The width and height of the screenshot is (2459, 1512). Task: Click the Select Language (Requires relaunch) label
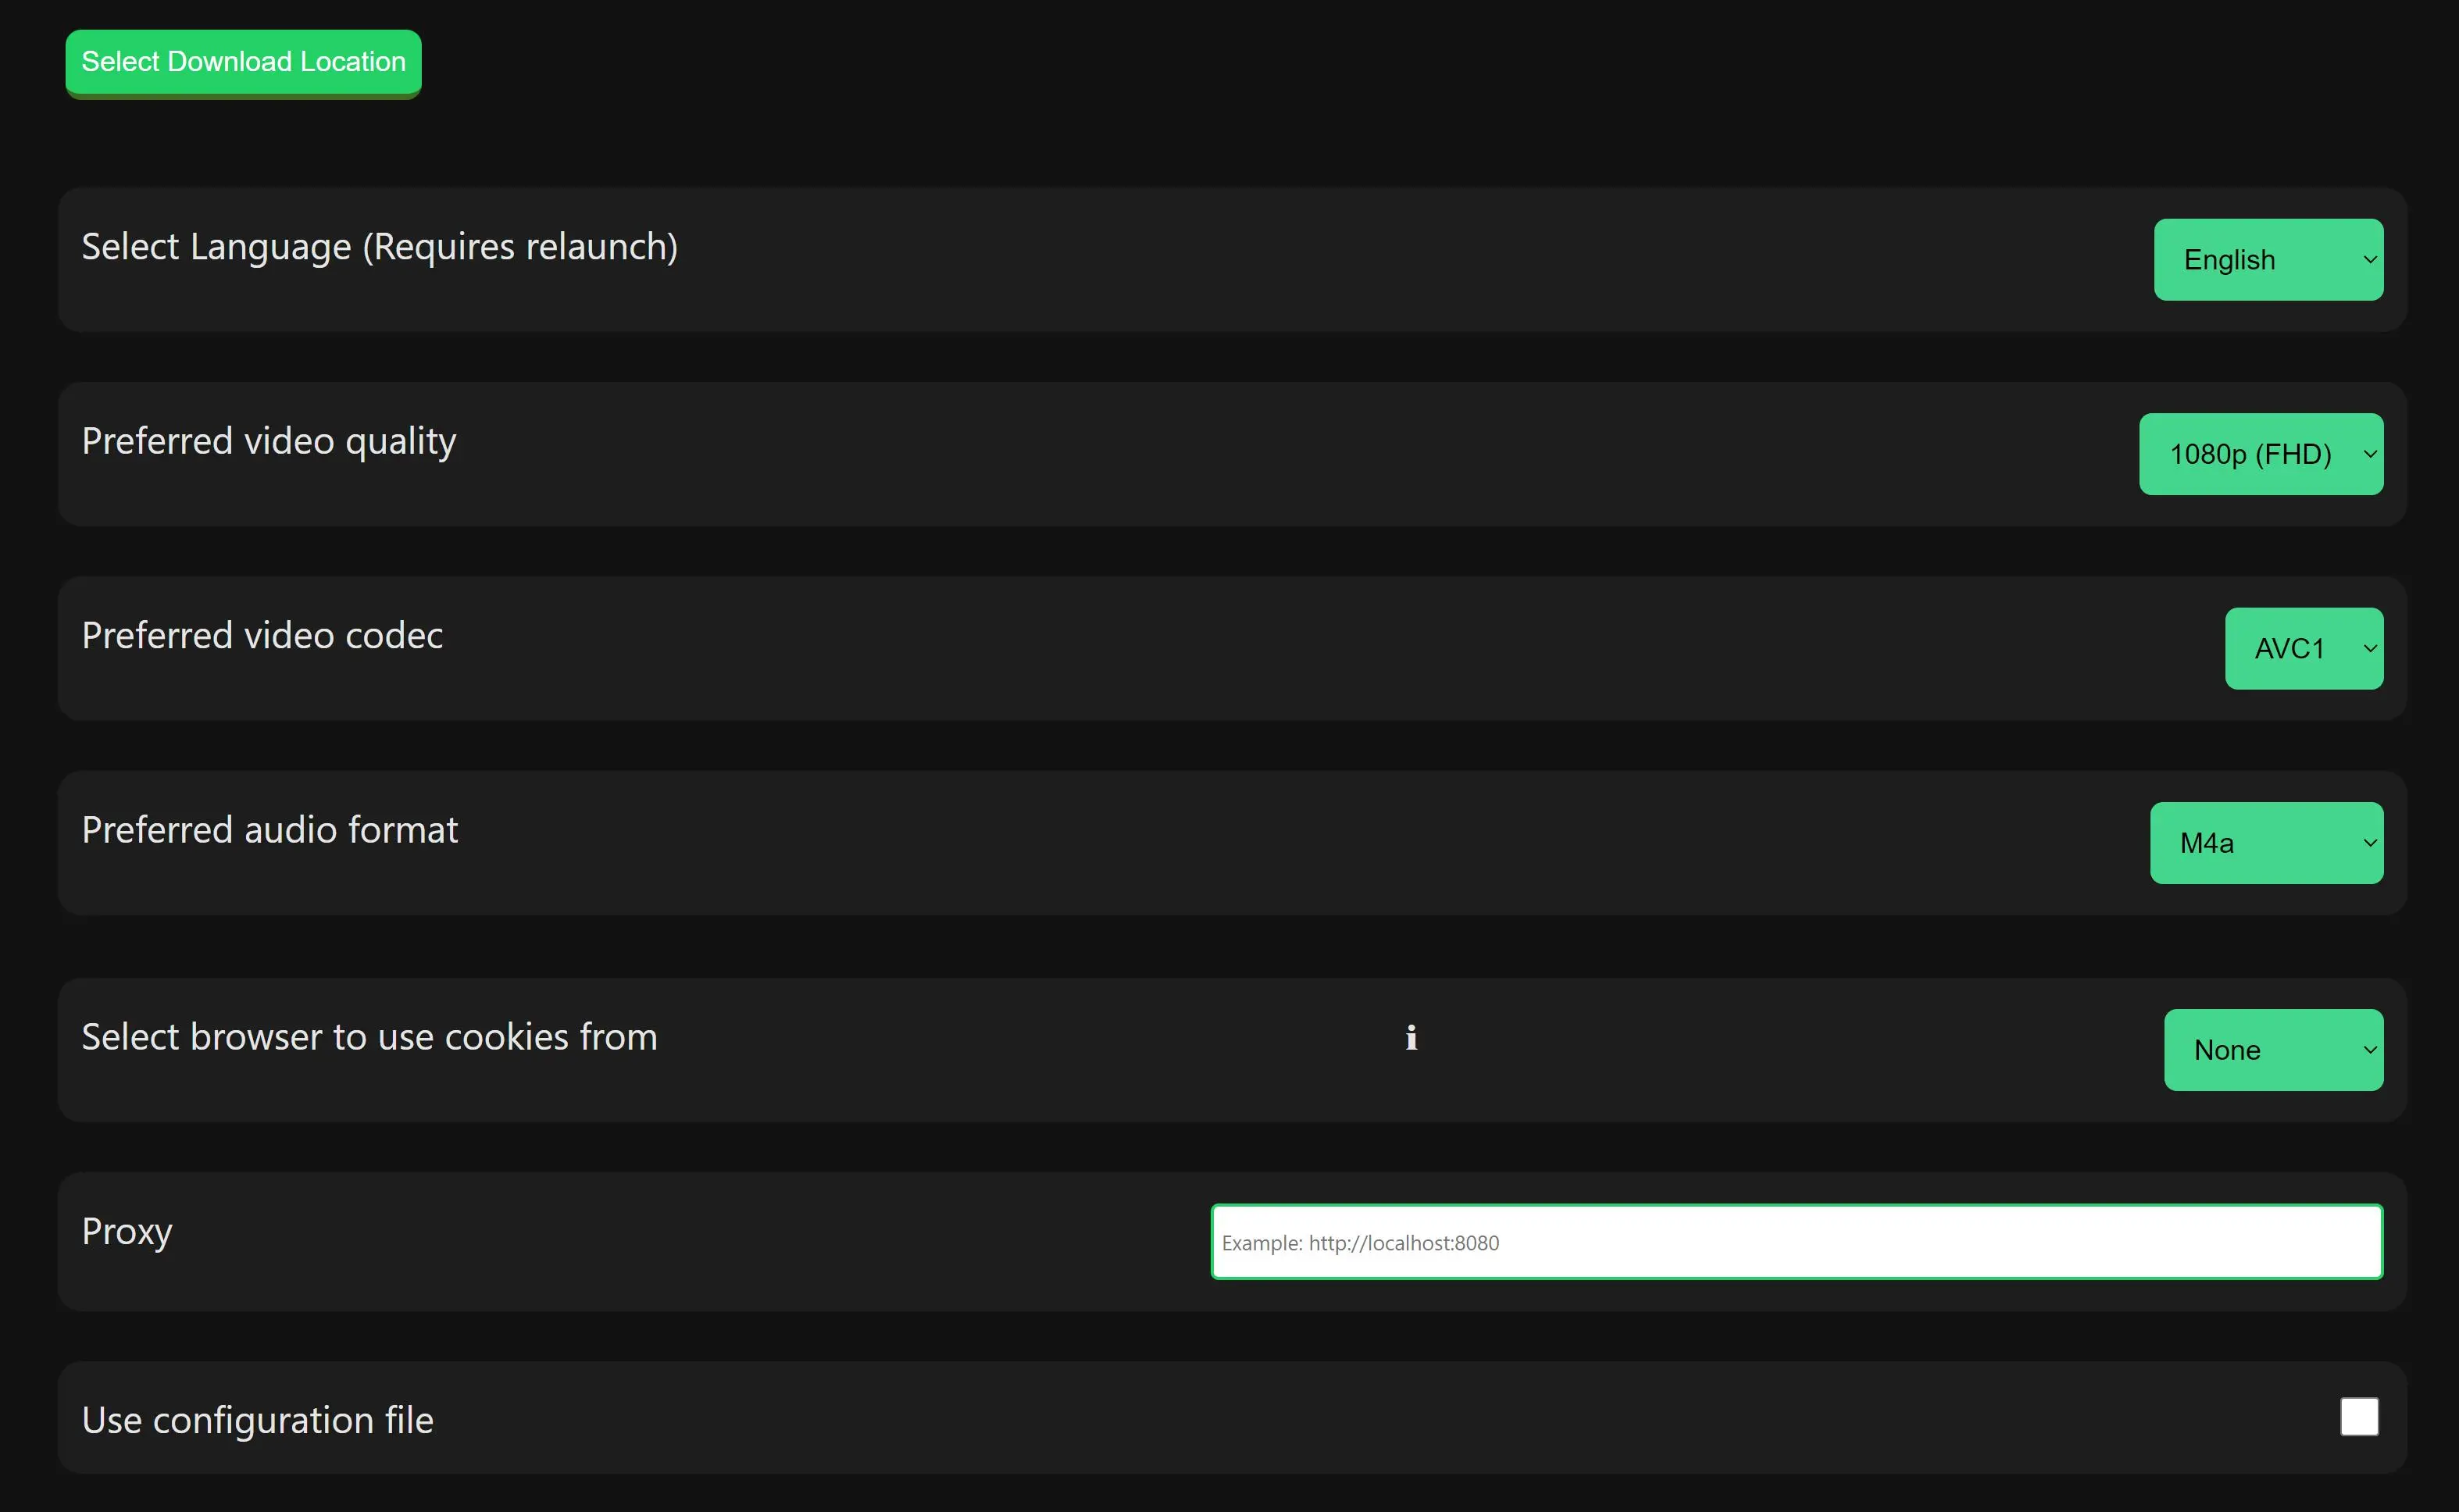(x=379, y=247)
